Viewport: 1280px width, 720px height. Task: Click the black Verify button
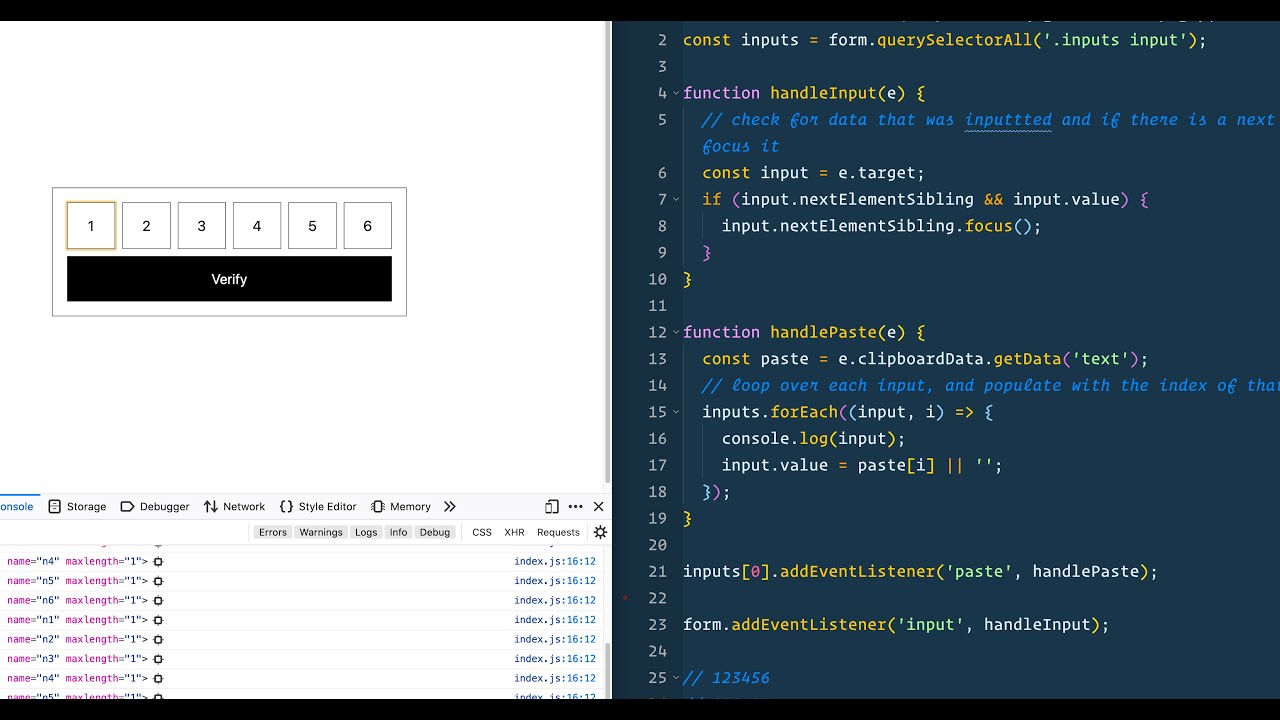[x=229, y=279]
